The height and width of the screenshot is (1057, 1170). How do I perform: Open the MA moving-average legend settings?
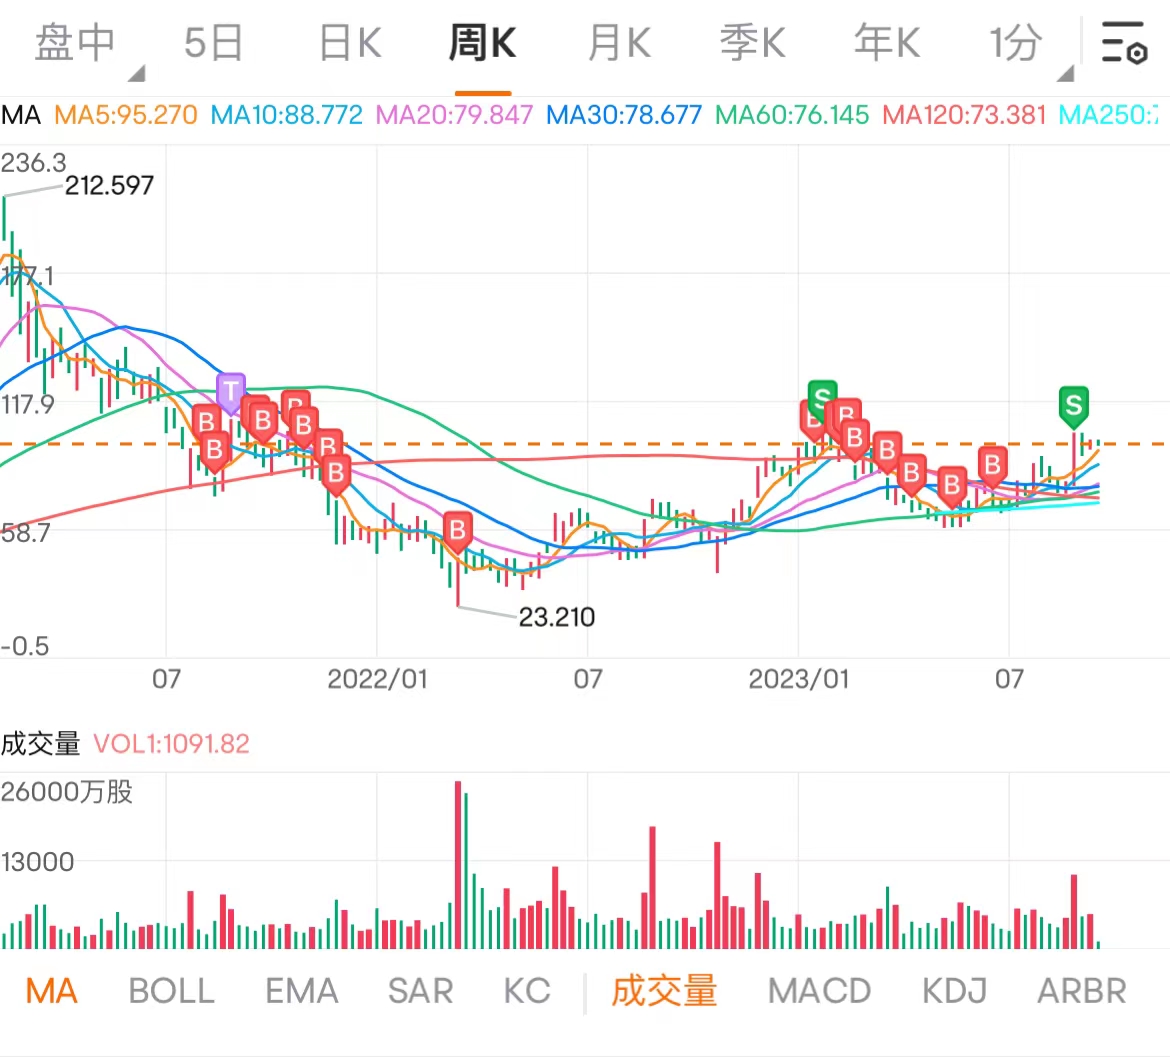[x=21, y=115]
